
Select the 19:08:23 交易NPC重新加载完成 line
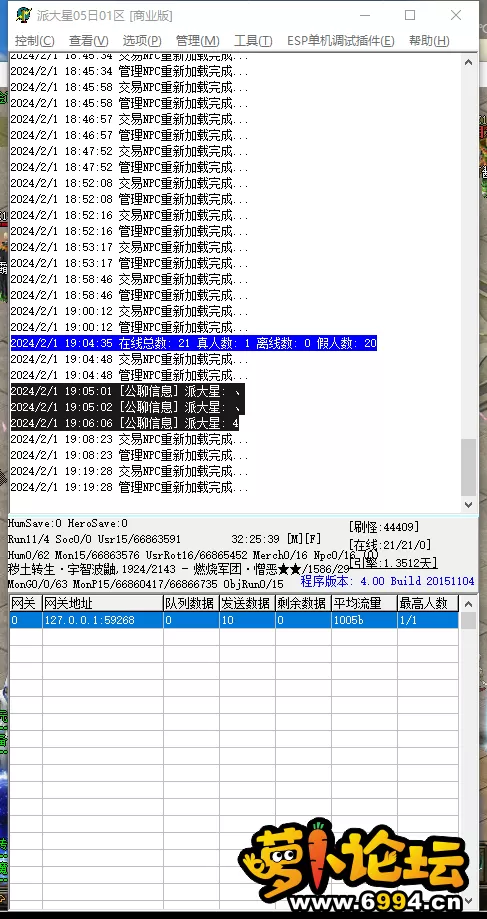[130, 439]
